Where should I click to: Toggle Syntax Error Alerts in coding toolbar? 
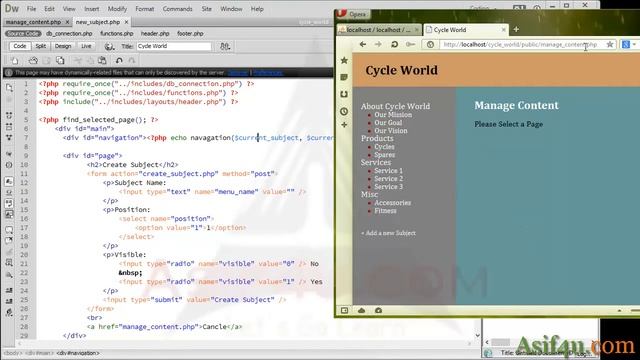click(9, 214)
